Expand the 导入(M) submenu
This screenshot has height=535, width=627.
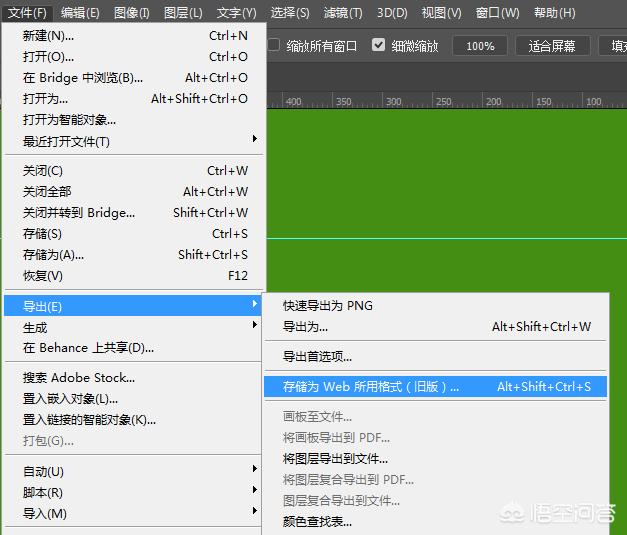pyautogui.click(x=133, y=513)
